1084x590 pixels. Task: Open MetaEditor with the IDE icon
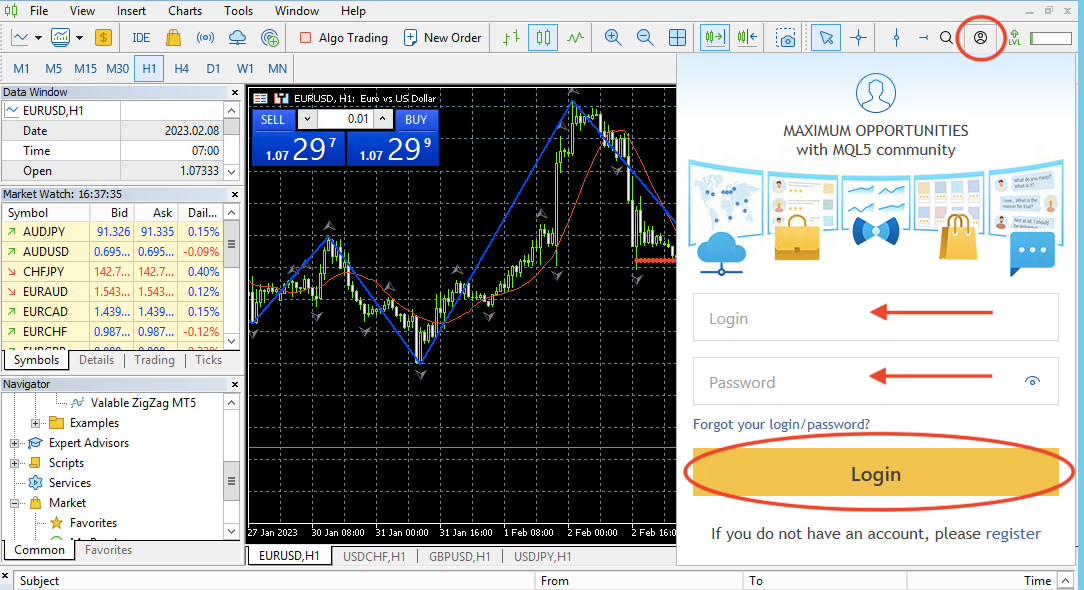pyautogui.click(x=140, y=37)
